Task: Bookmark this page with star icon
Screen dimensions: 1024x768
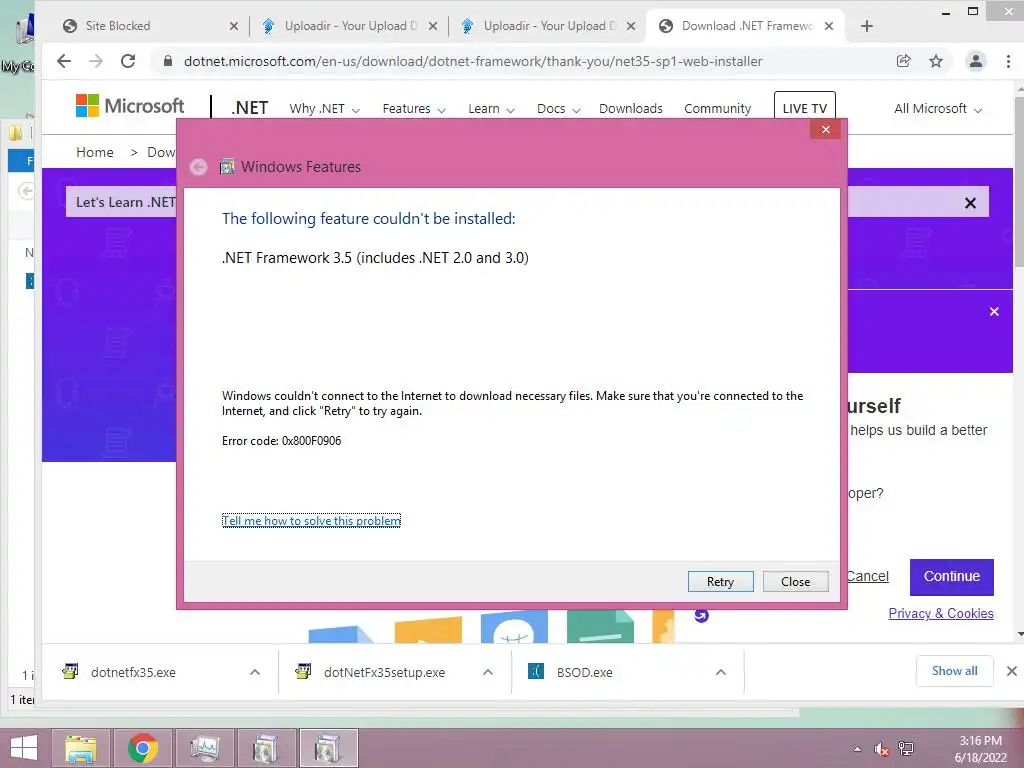Action: point(936,61)
